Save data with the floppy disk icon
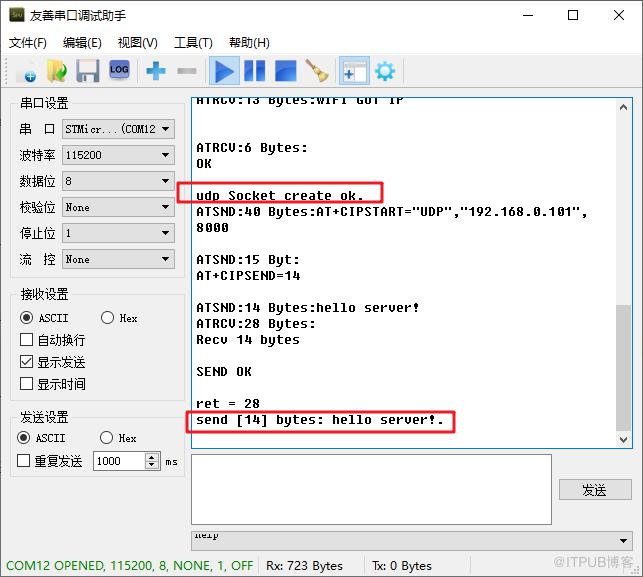The width and height of the screenshot is (643, 577). [x=87, y=71]
